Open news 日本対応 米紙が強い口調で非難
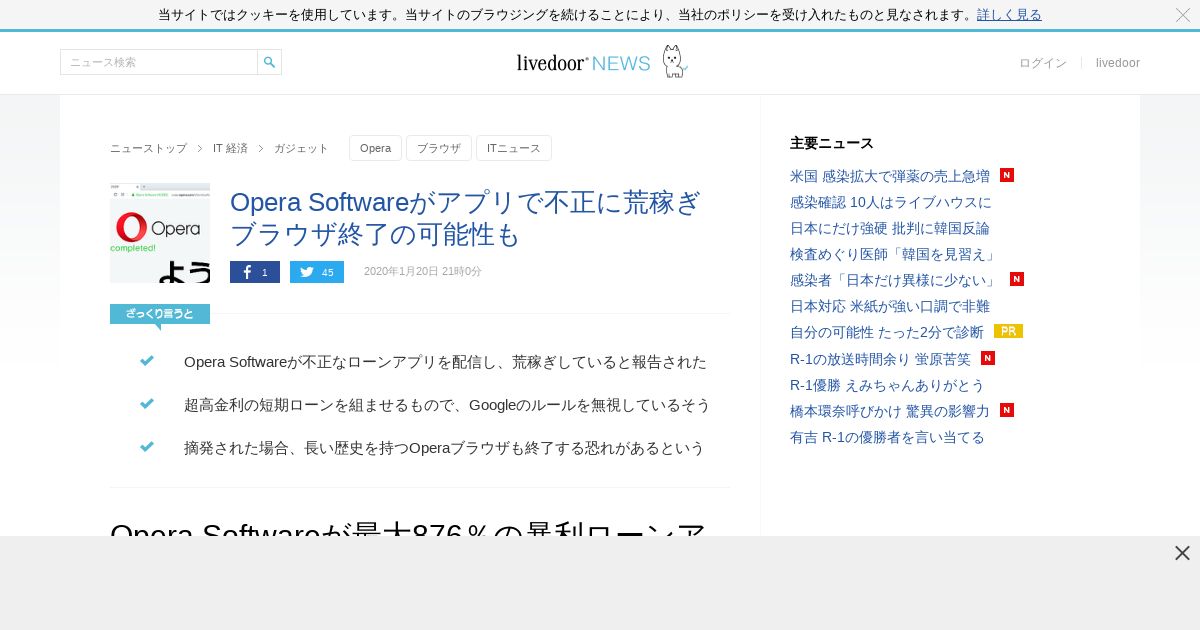1200x630 pixels. click(890, 306)
